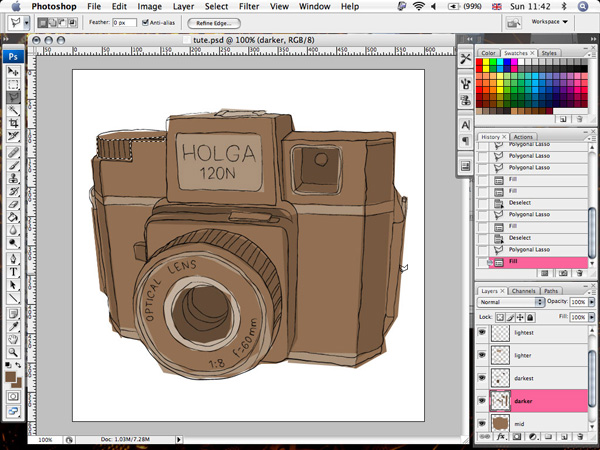Hide the lighter layer
This screenshot has width=600, height=450.
point(482,355)
